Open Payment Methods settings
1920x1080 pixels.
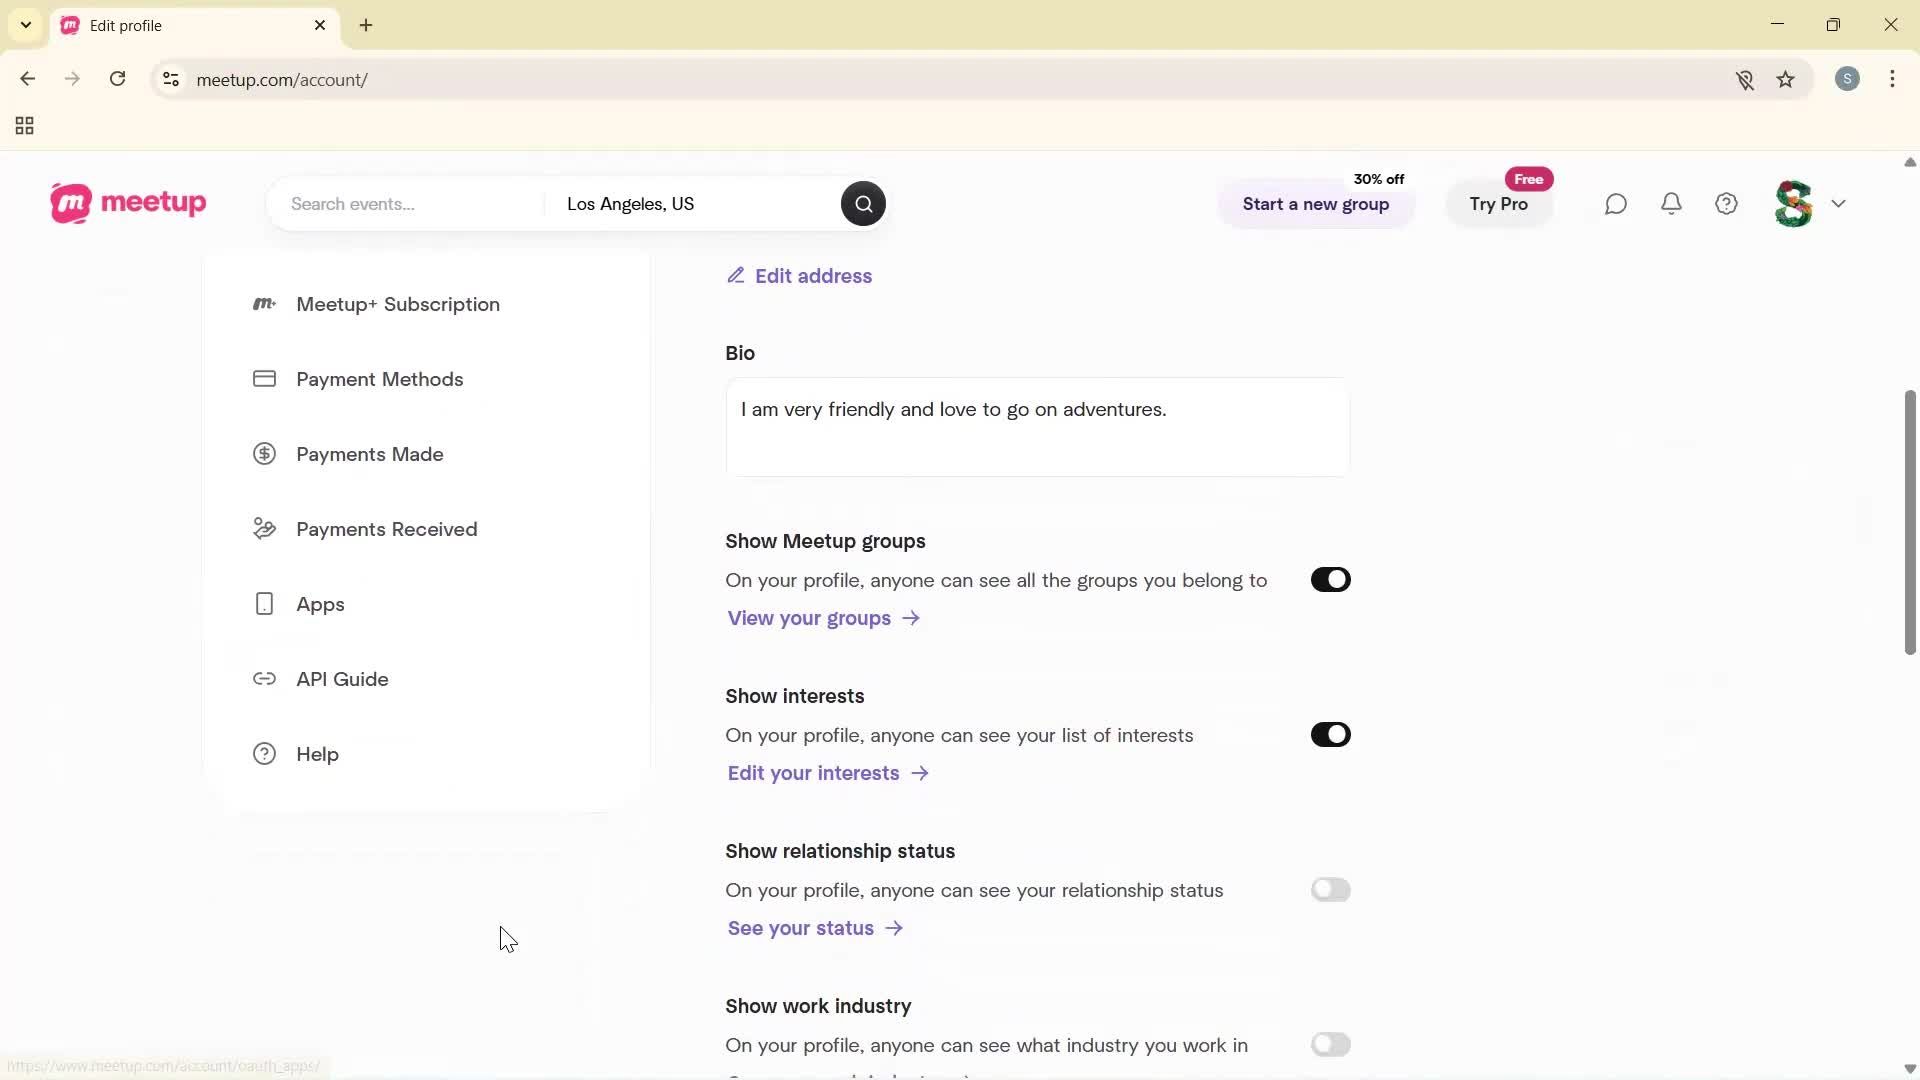tap(379, 379)
